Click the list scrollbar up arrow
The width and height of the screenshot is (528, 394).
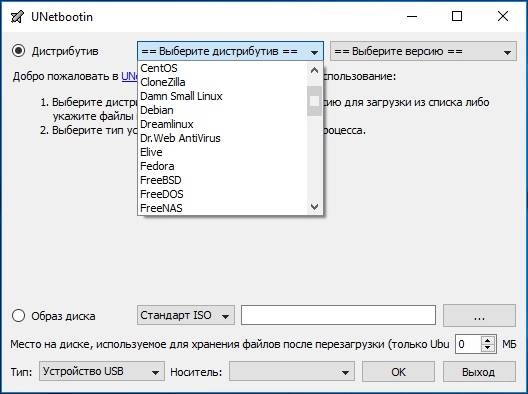click(315, 70)
